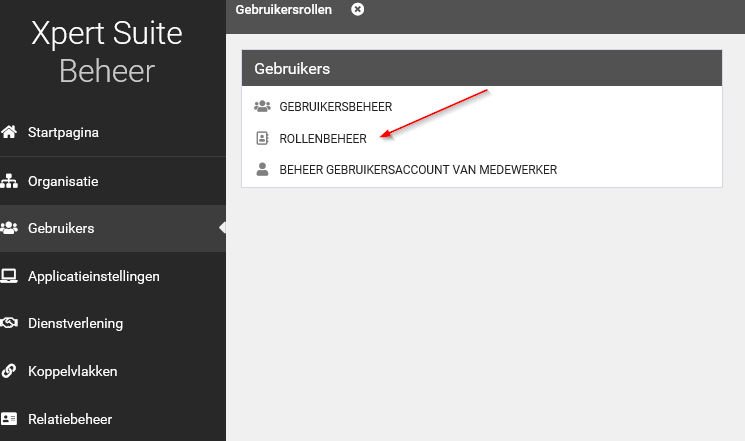Click the badge icon next to ROLLENBEHEER
745x441 pixels.
point(263,138)
